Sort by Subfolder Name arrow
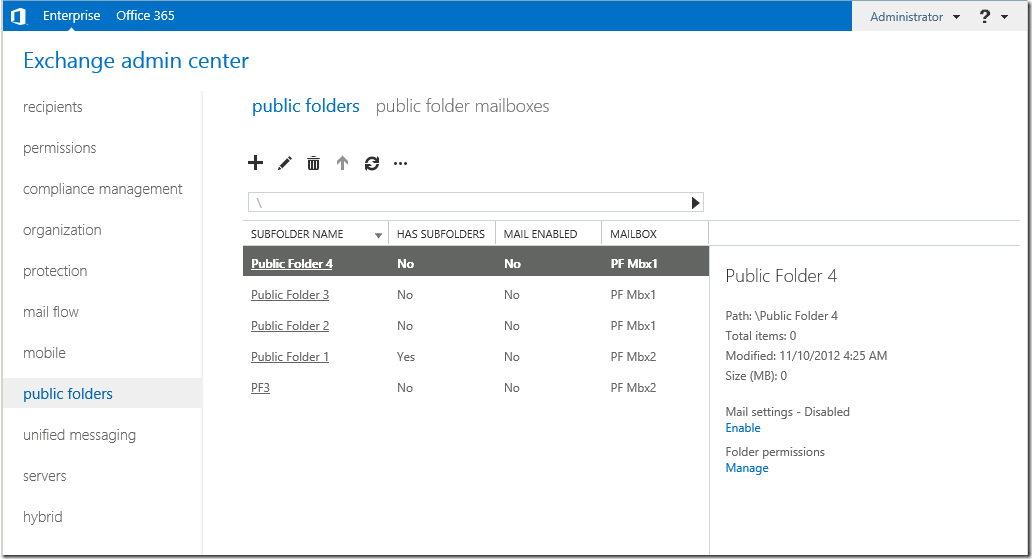Screen dimensions: 1032x559 (378, 235)
